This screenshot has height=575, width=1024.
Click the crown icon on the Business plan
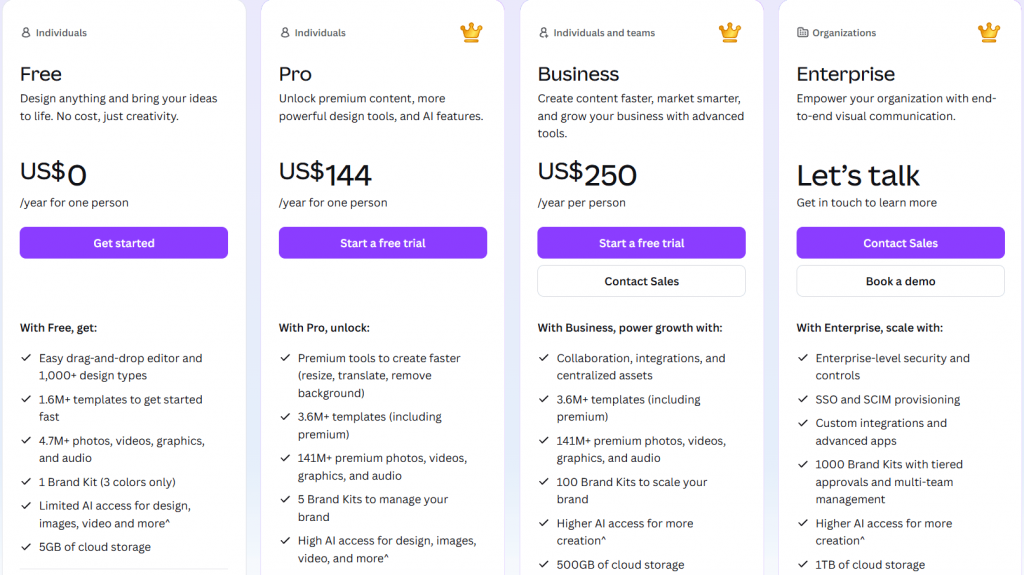730,33
